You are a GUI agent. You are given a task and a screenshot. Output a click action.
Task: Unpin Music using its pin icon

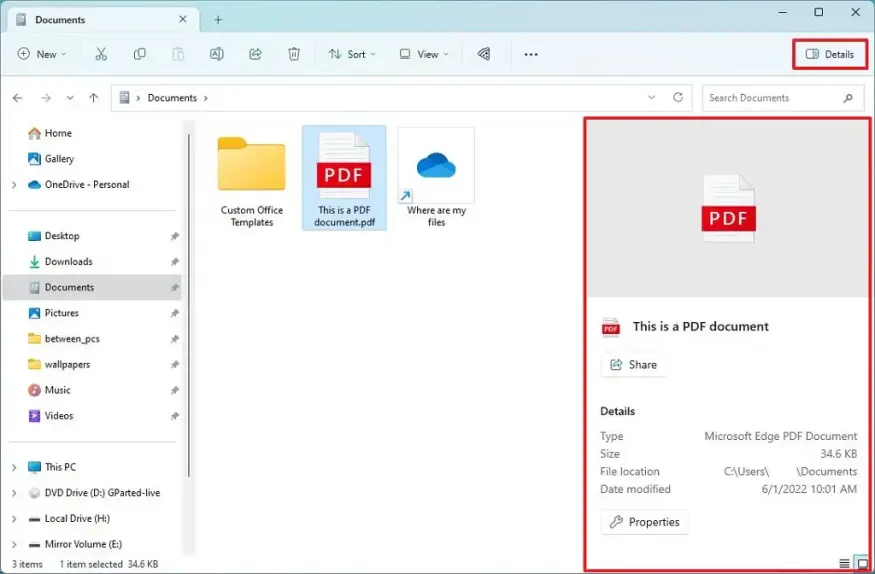pyautogui.click(x=175, y=390)
